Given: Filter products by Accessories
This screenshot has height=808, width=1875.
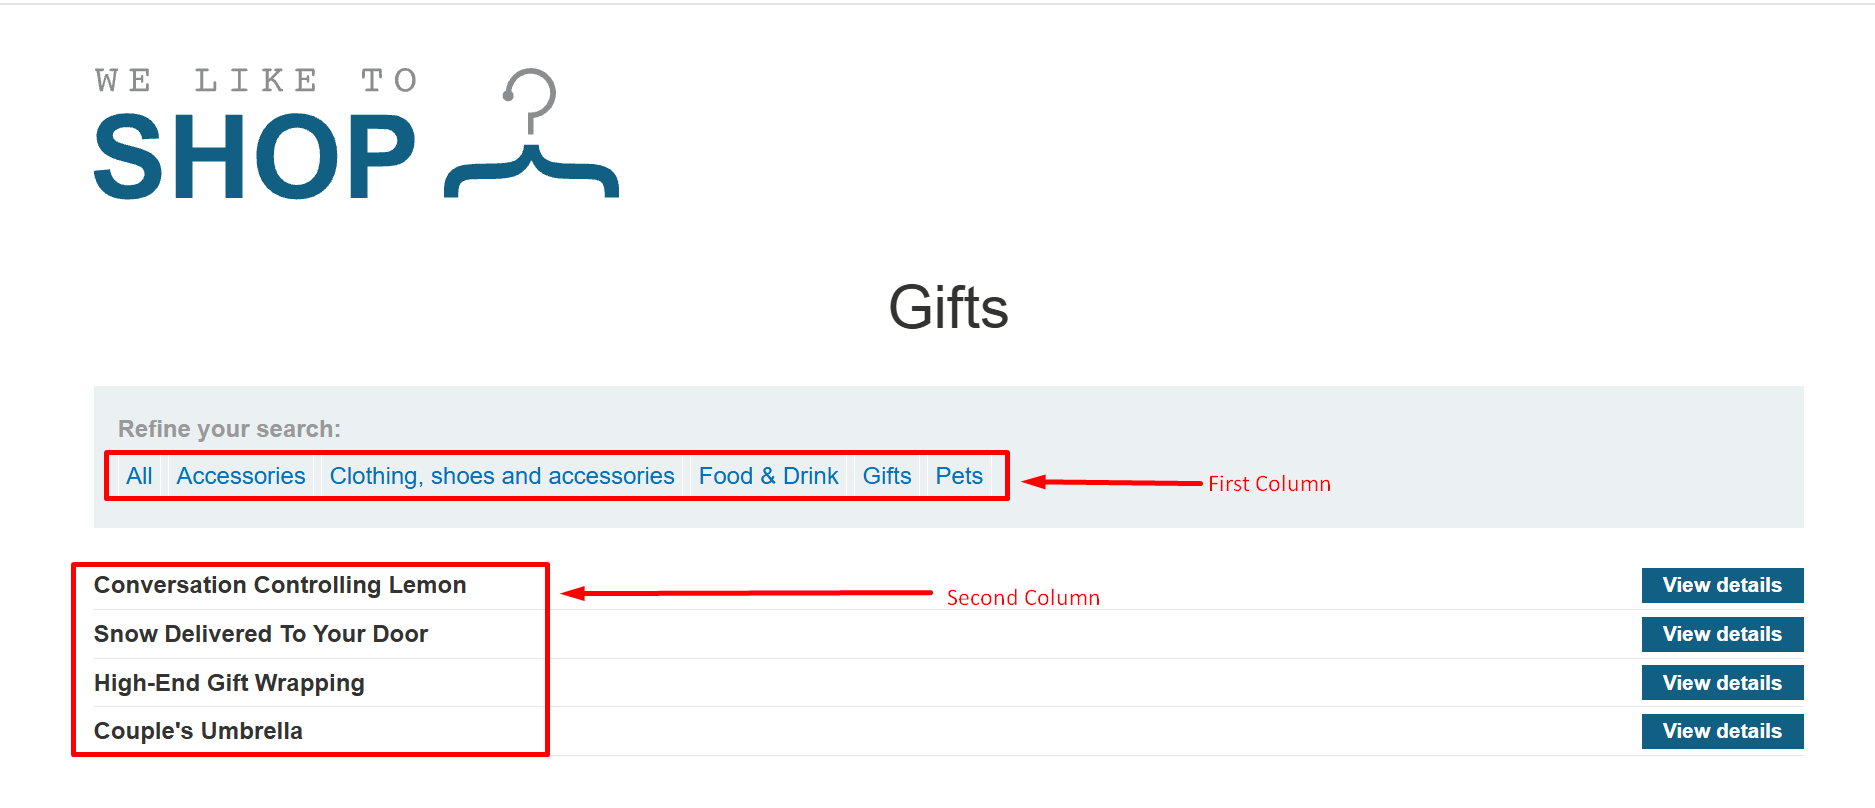Looking at the screenshot, I should point(241,476).
